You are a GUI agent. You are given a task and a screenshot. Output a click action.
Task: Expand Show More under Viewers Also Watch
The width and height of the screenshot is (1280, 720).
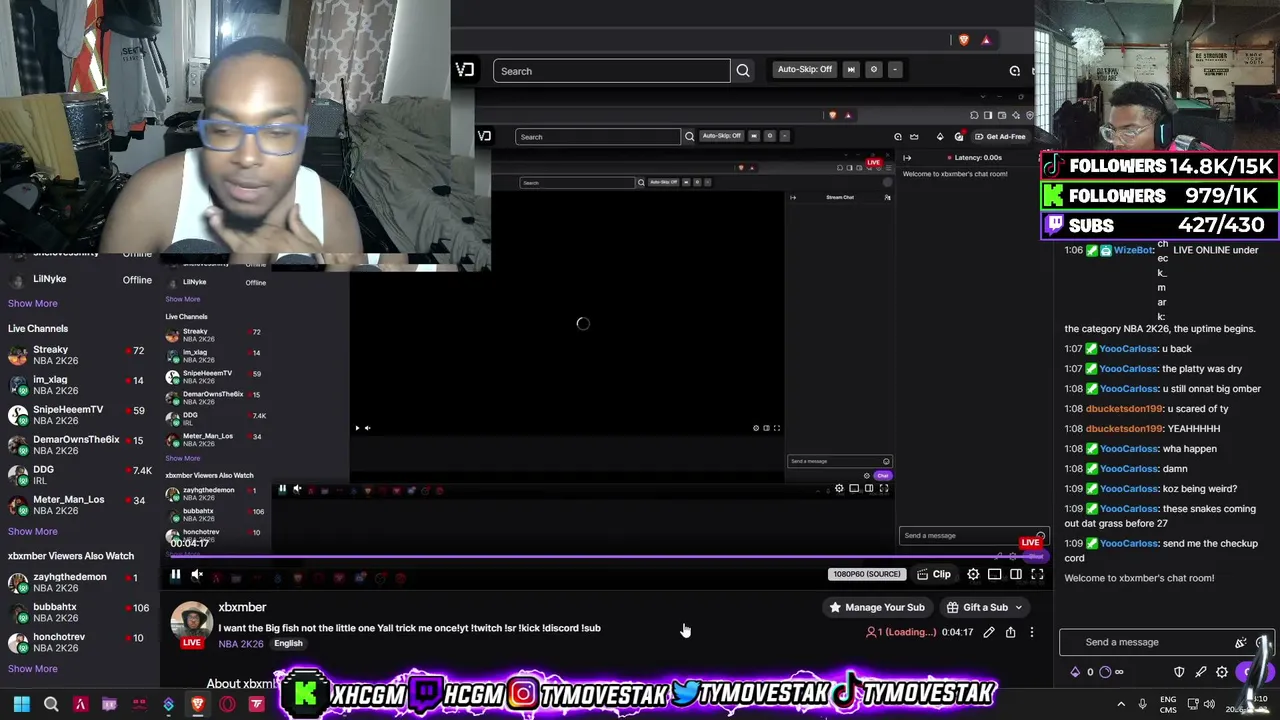(x=33, y=668)
